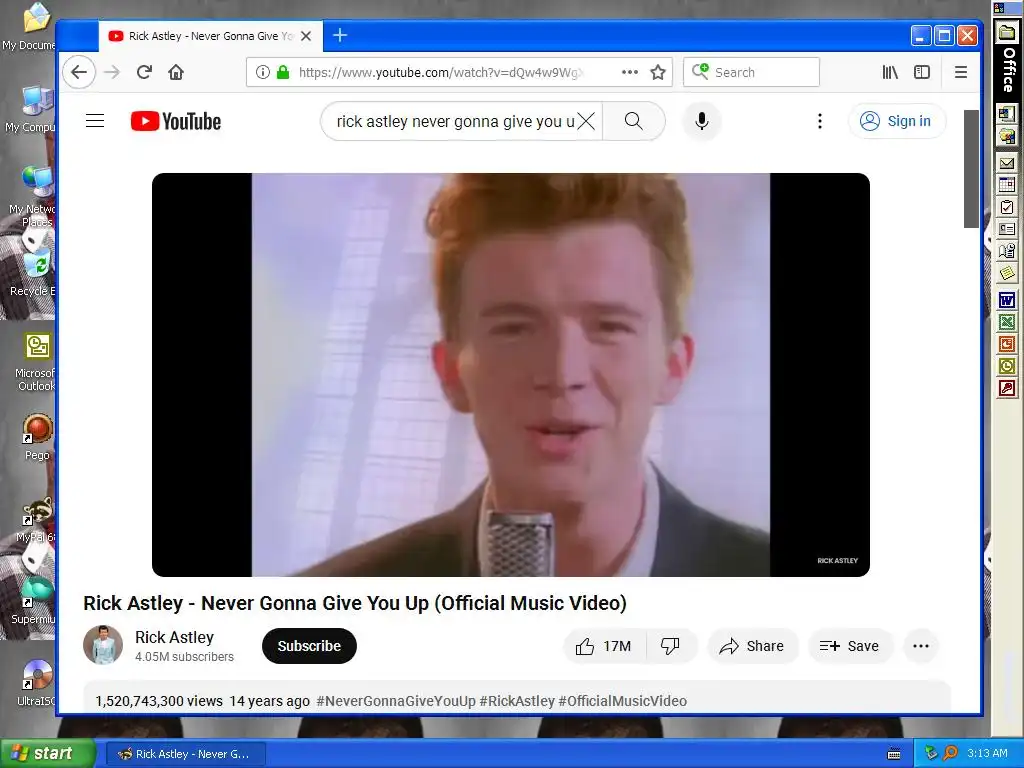Share the video
This screenshot has width=1024, height=768.
click(x=752, y=646)
